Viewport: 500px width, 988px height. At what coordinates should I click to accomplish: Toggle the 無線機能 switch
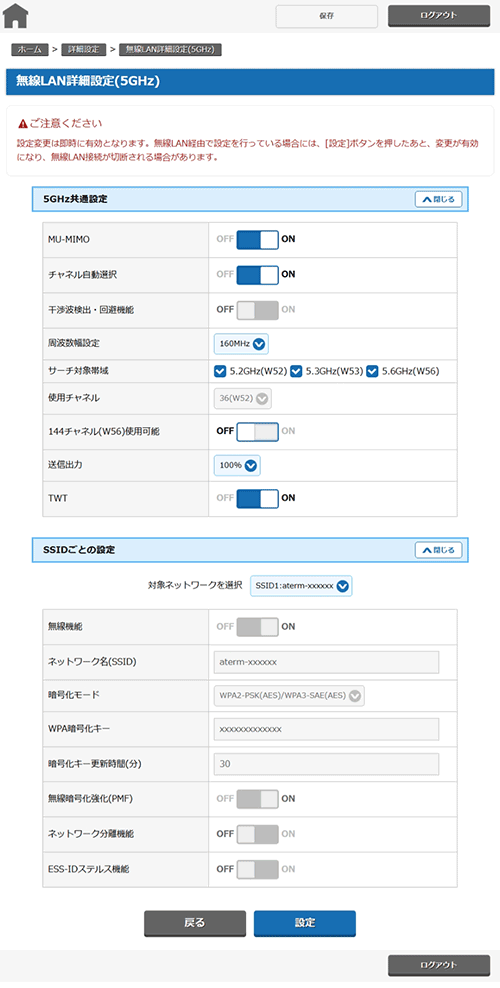258,627
